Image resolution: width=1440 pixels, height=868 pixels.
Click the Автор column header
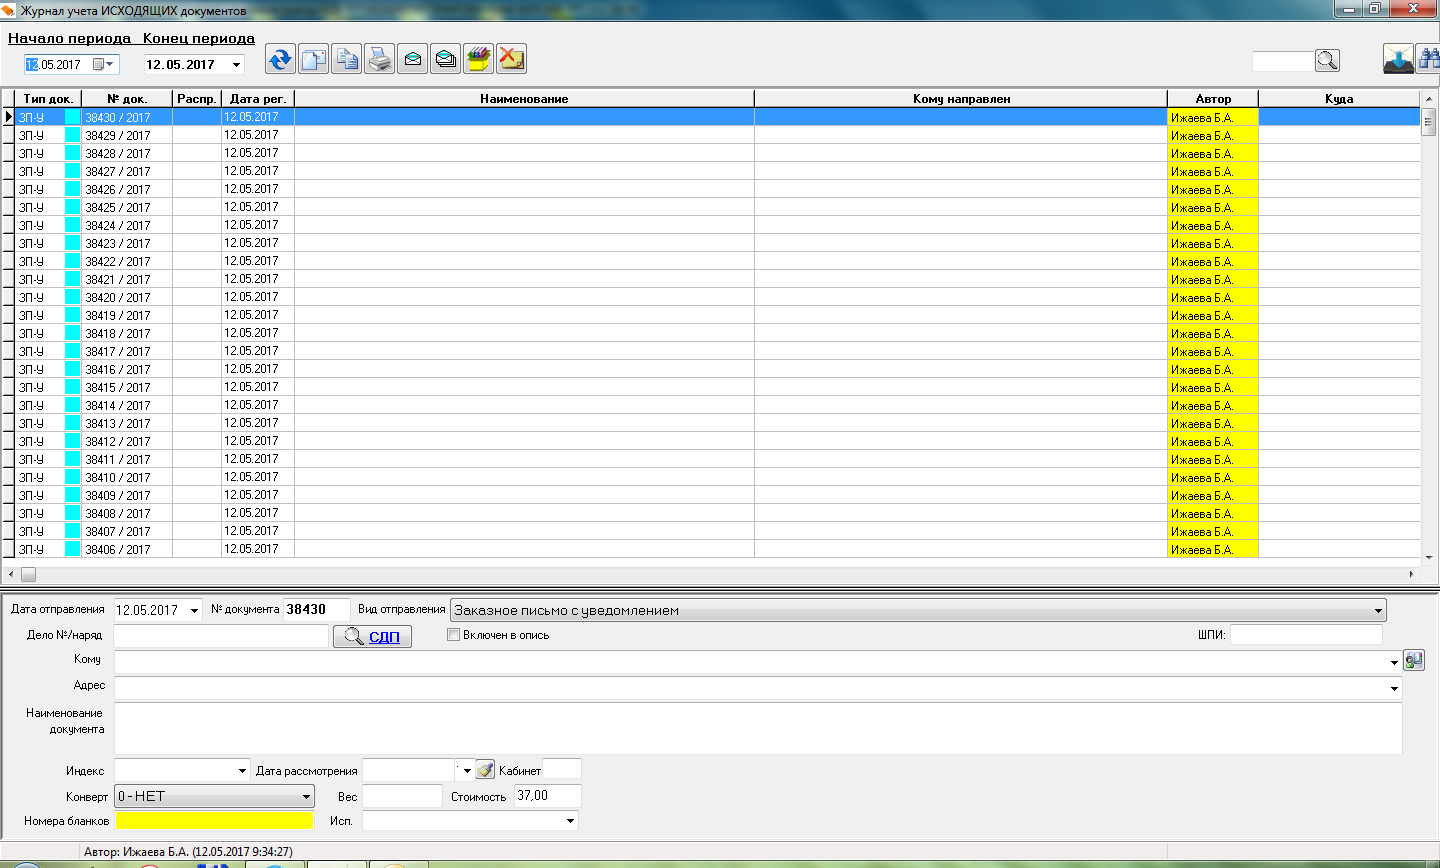pos(1213,99)
